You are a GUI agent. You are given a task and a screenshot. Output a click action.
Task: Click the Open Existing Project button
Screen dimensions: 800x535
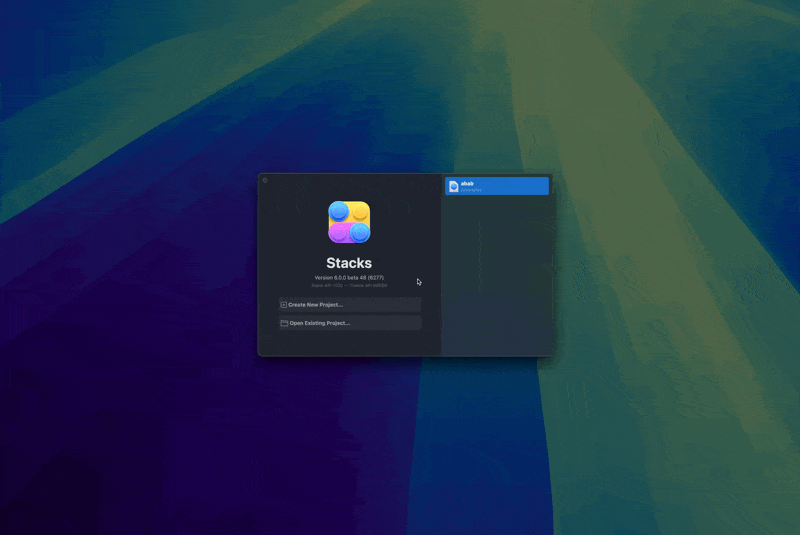click(349, 323)
